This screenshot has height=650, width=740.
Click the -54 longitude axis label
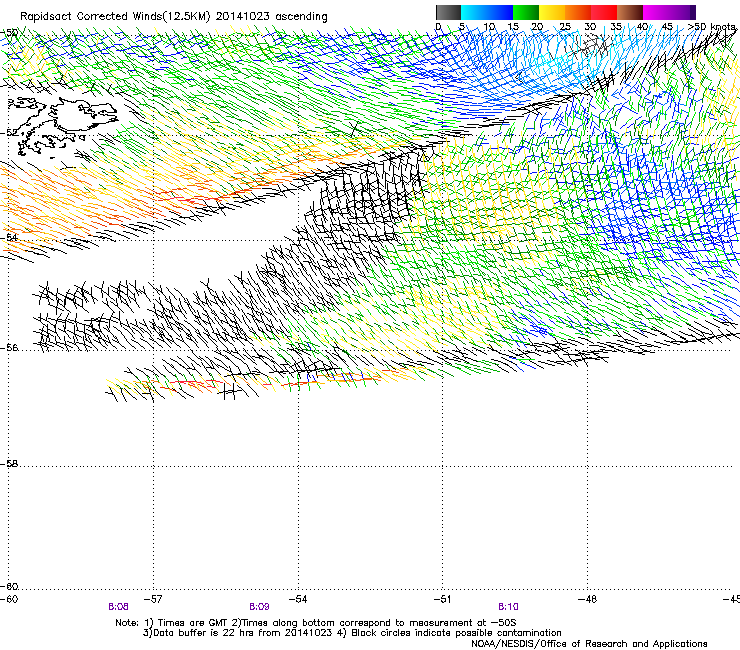(298, 599)
